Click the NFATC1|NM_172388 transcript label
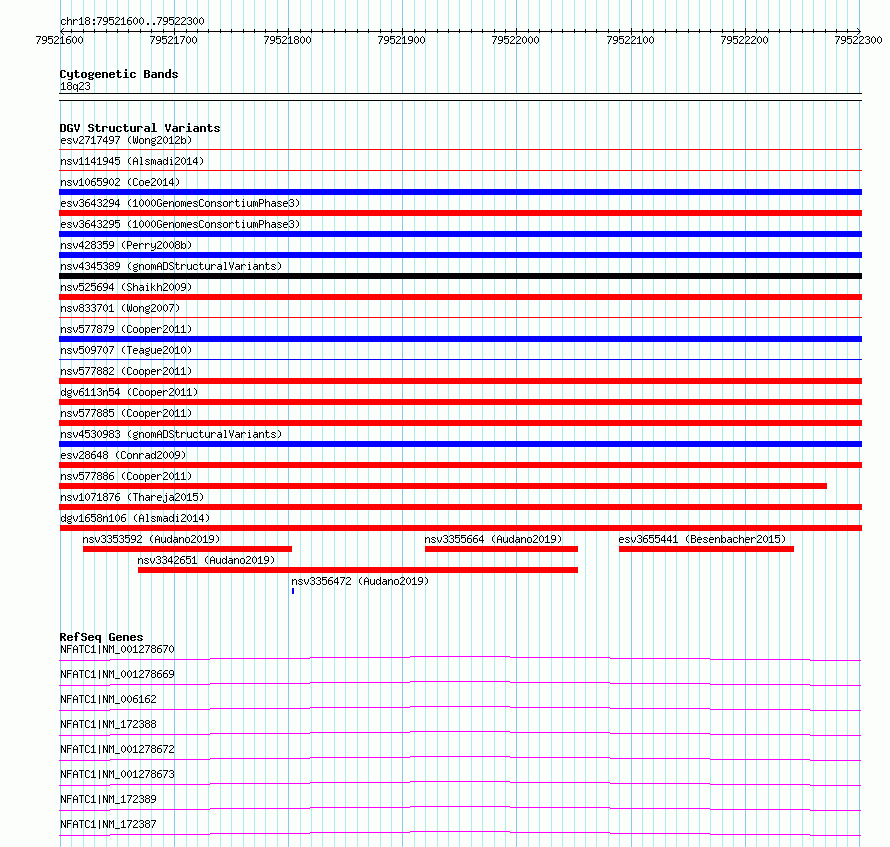Image resolution: width=890 pixels, height=847 pixels. click(108, 724)
